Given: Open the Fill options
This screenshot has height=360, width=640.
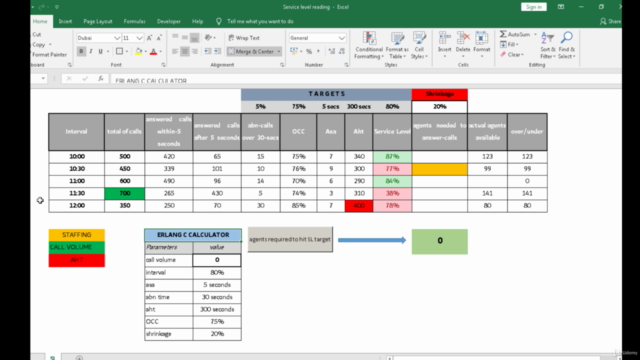Looking at the screenshot, I should 509,44.
